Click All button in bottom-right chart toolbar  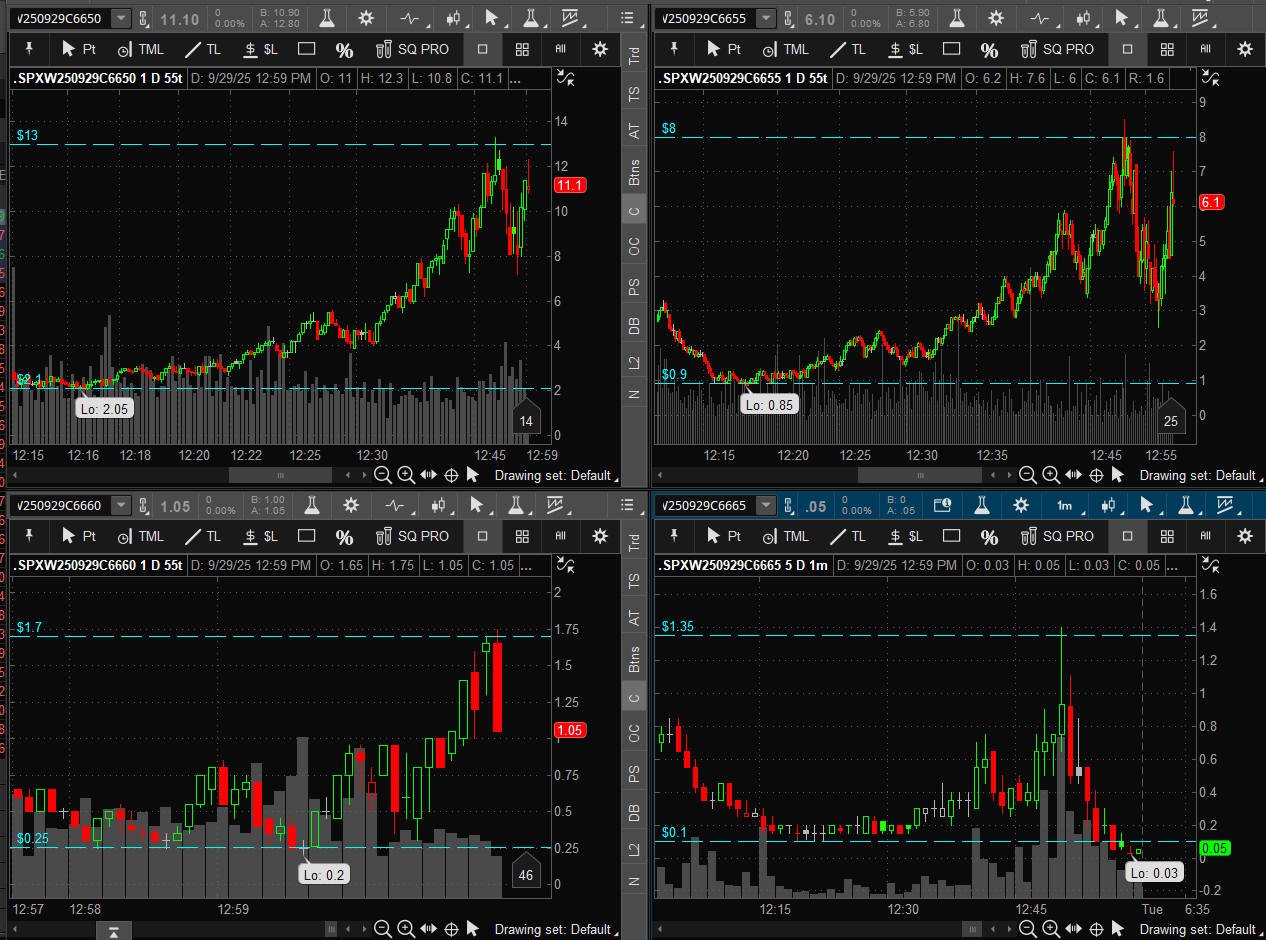point(1206,536)
